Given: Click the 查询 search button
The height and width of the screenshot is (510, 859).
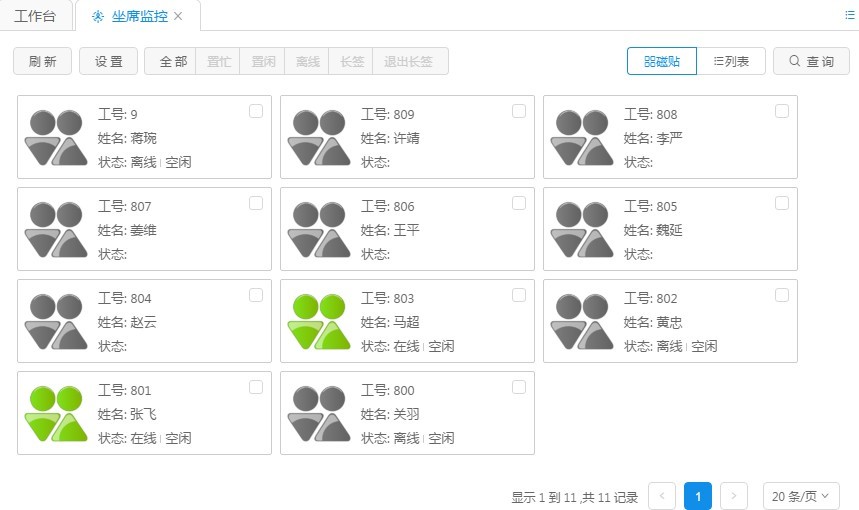Looking at the screenshot, I should point(811,61).
